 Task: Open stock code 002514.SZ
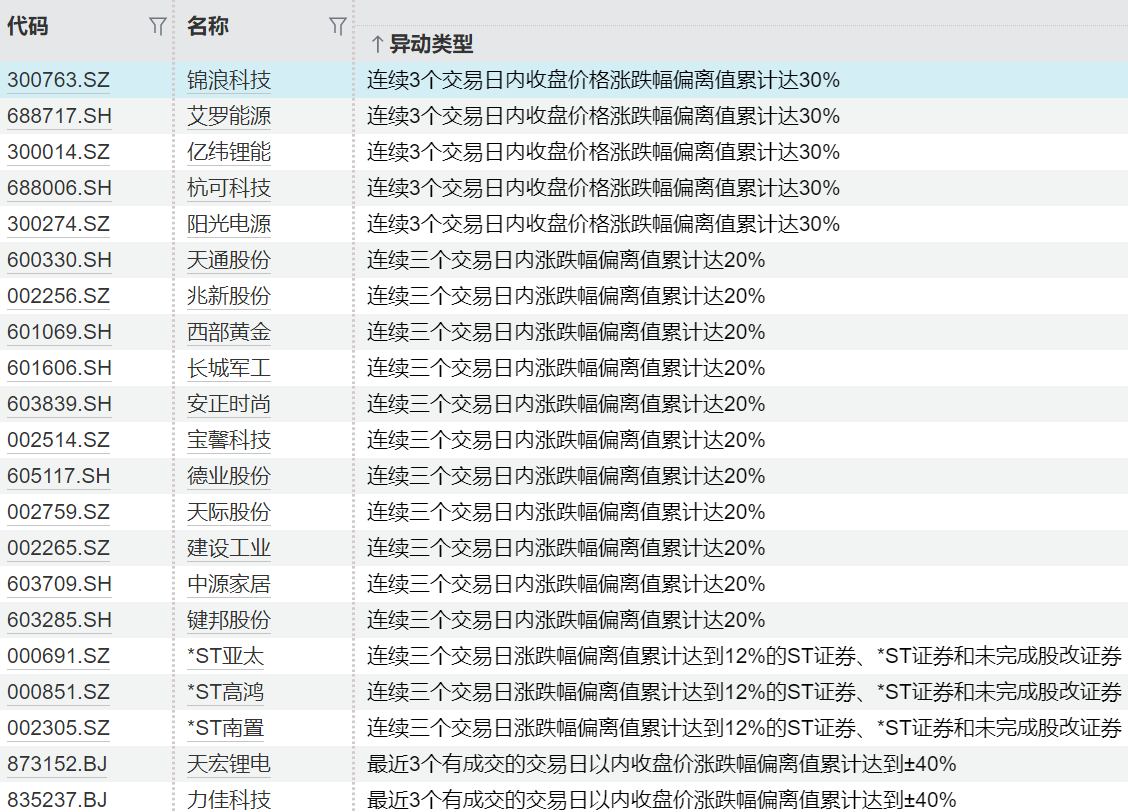click(x=58, y=439)
